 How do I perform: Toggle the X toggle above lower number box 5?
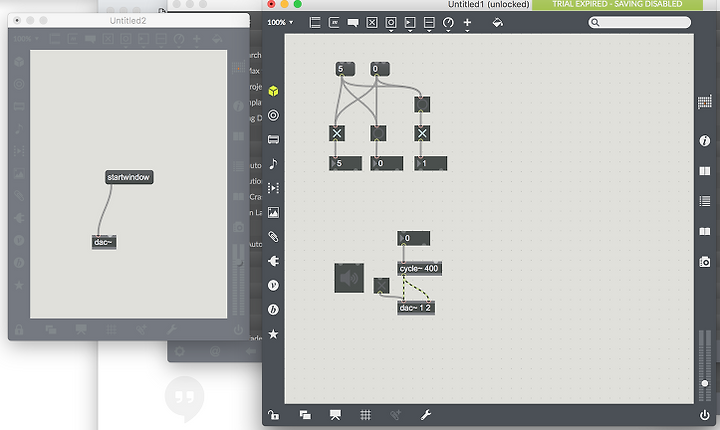pos(337,133)
